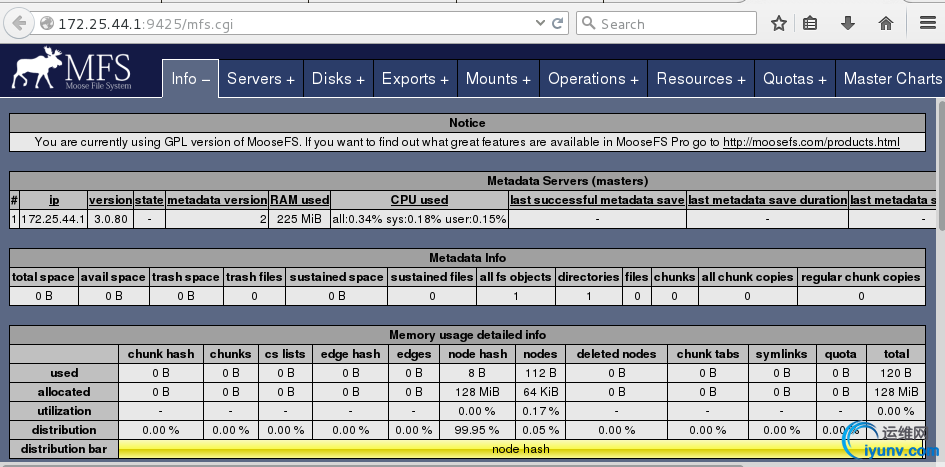This screenshot has width=945, height=467.
Task: Open the Quotas tab
Action: (x=795, y=78)
